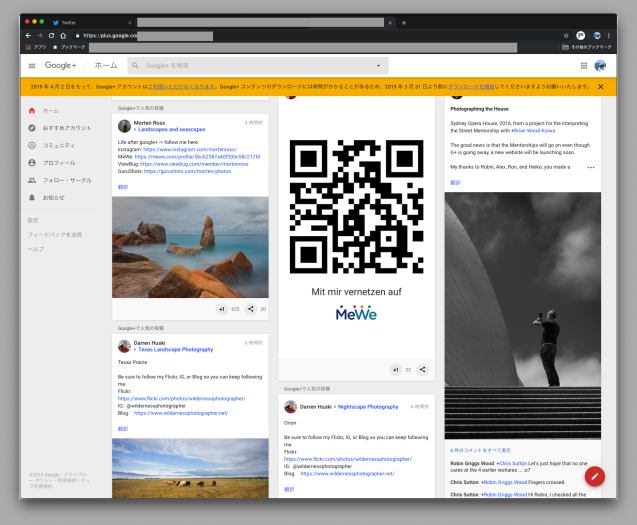Go forward in the browser

[x=40, y=36]
